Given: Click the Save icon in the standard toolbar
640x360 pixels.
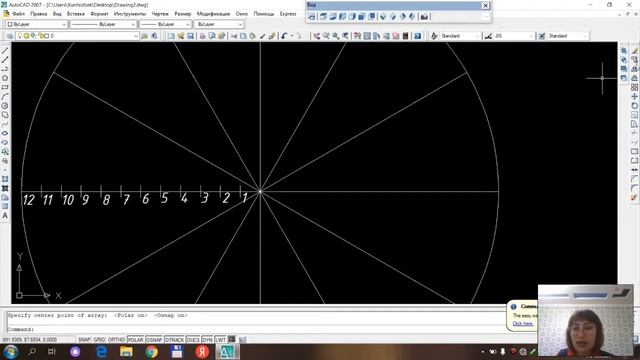Looking at the screenshot, I should tap(191, 36).
